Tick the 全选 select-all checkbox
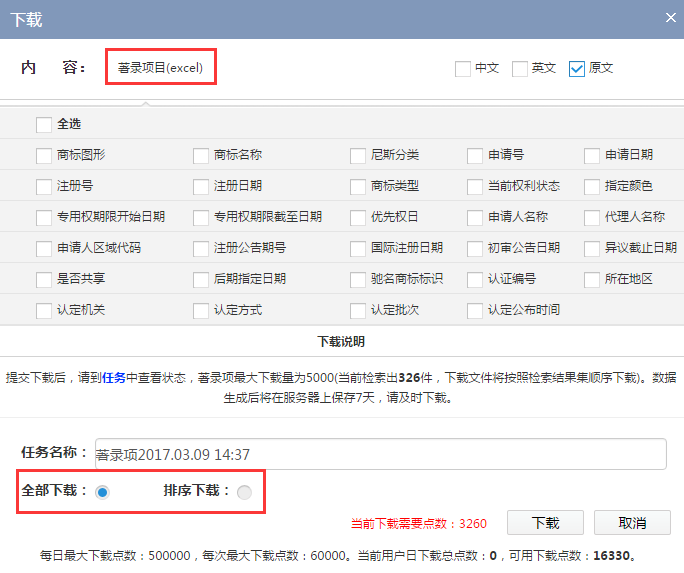This screenshot has width=684, height=573. (x=44, y=125)
